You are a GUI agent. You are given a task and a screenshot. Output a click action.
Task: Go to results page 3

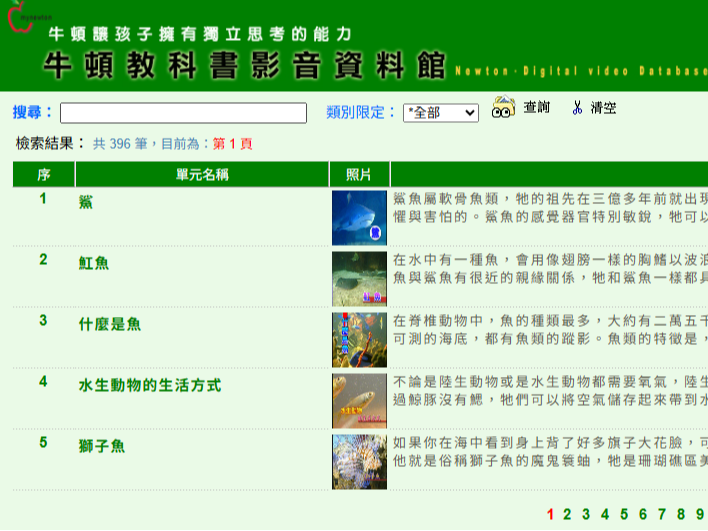(586, 514)
